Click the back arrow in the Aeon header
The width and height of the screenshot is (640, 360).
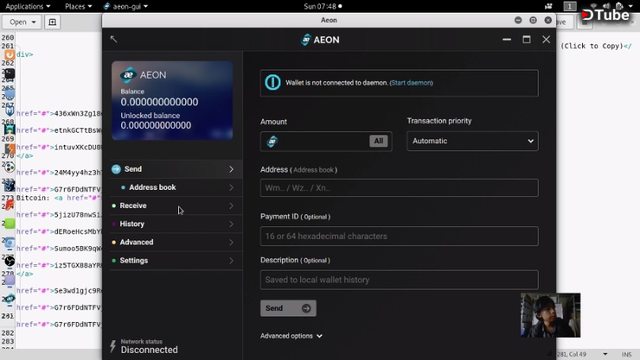click(113, 39)
